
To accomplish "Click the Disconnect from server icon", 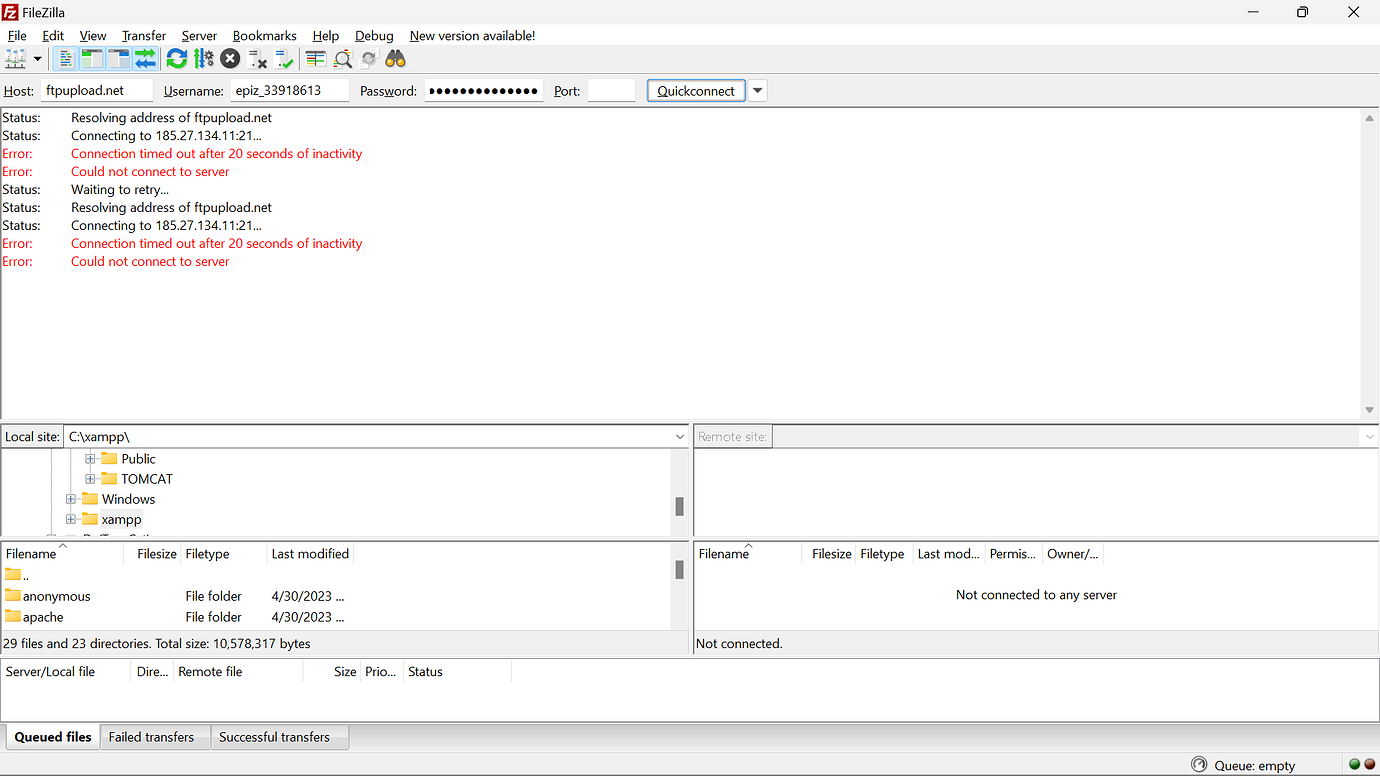I will tap(257, 59).
